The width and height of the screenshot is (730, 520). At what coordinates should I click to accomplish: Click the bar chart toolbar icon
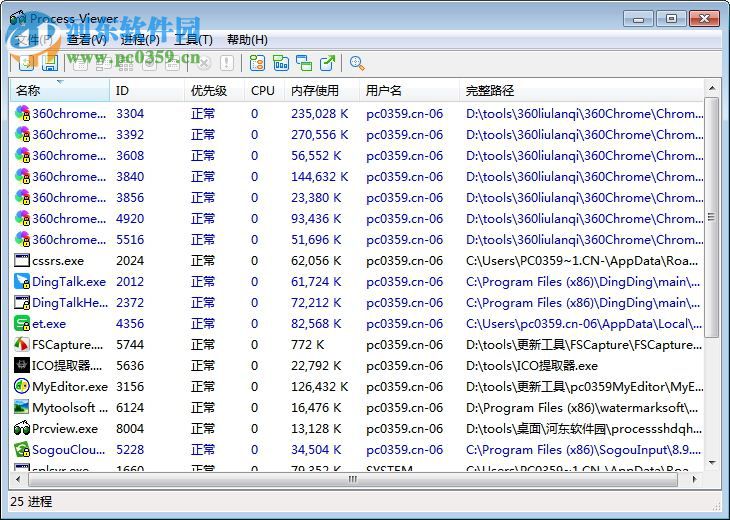(281, 63)
